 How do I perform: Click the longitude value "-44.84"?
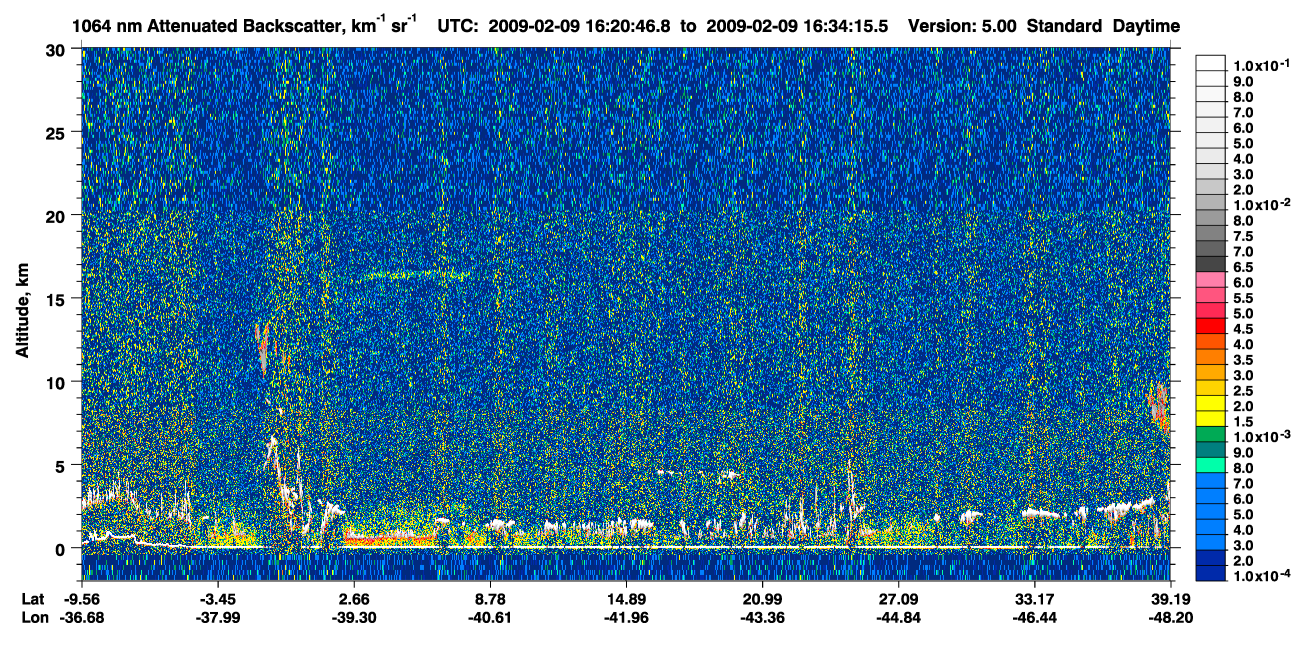[899, 617]
